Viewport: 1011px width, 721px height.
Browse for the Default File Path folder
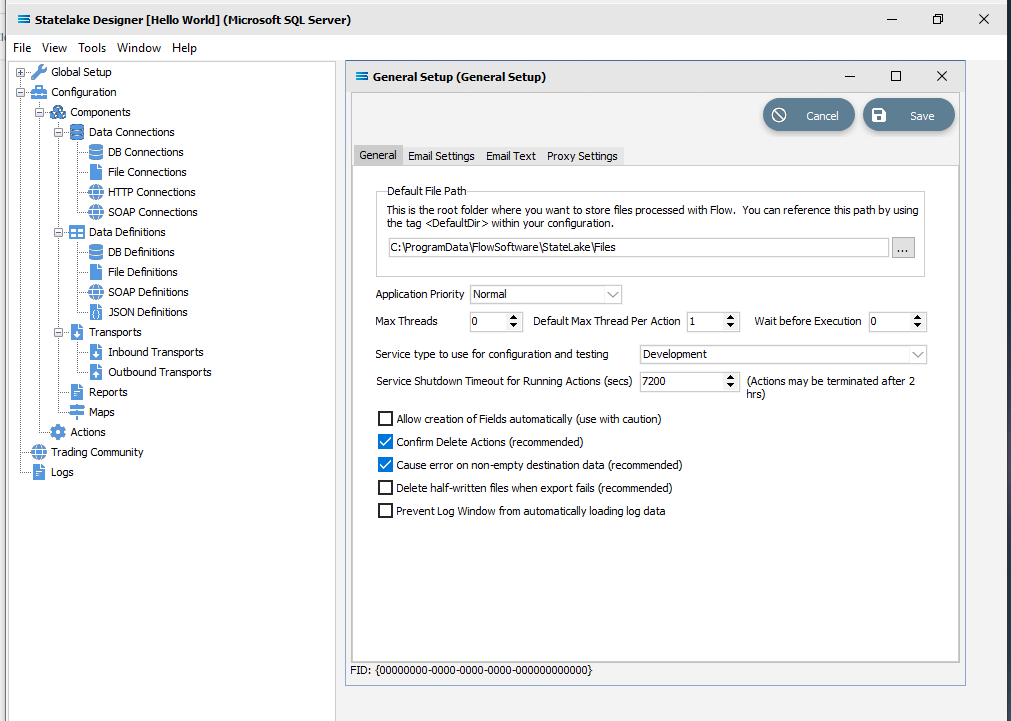[903, 248]
